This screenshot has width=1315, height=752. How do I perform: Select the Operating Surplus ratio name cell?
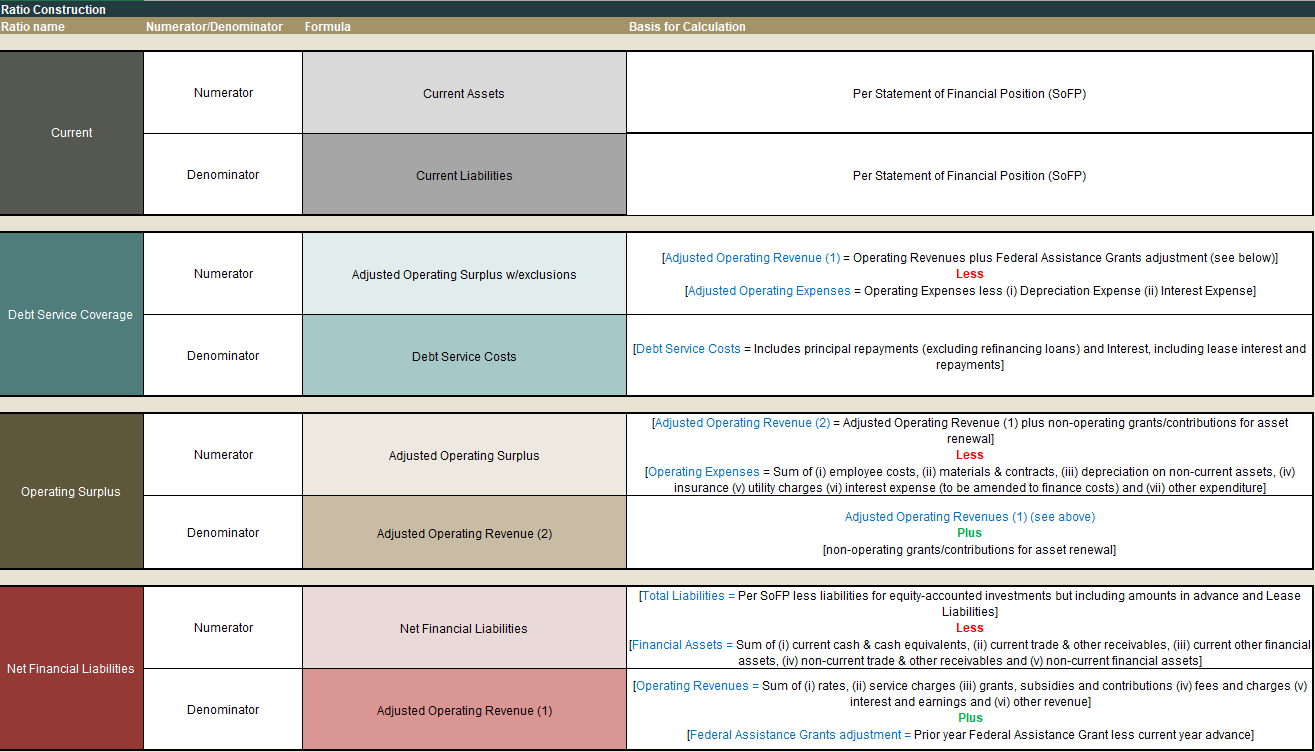click(71, 491)
